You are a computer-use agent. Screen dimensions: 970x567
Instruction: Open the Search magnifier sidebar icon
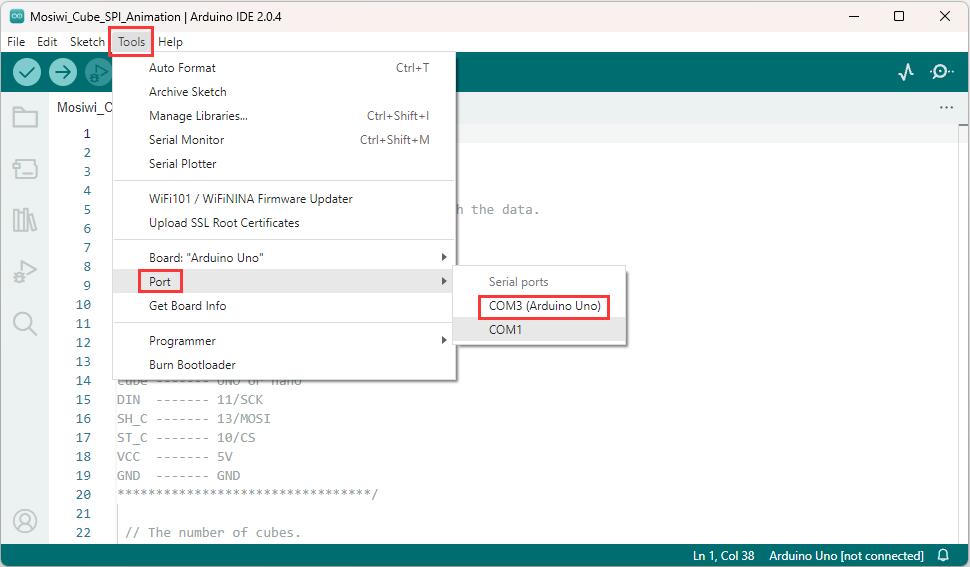(x=25, y=323)
